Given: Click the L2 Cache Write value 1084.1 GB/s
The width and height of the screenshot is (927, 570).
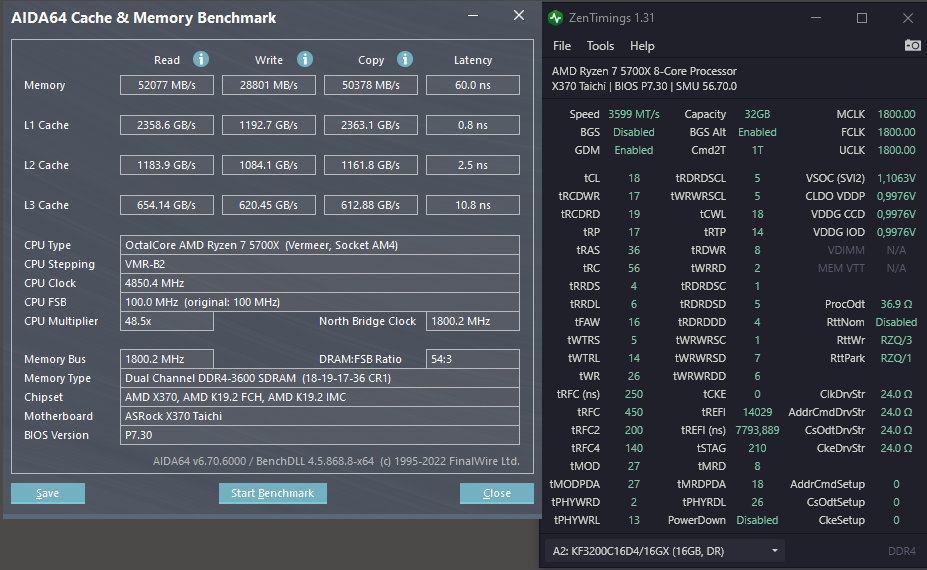Looking at the screenshot, I should 268,165.
